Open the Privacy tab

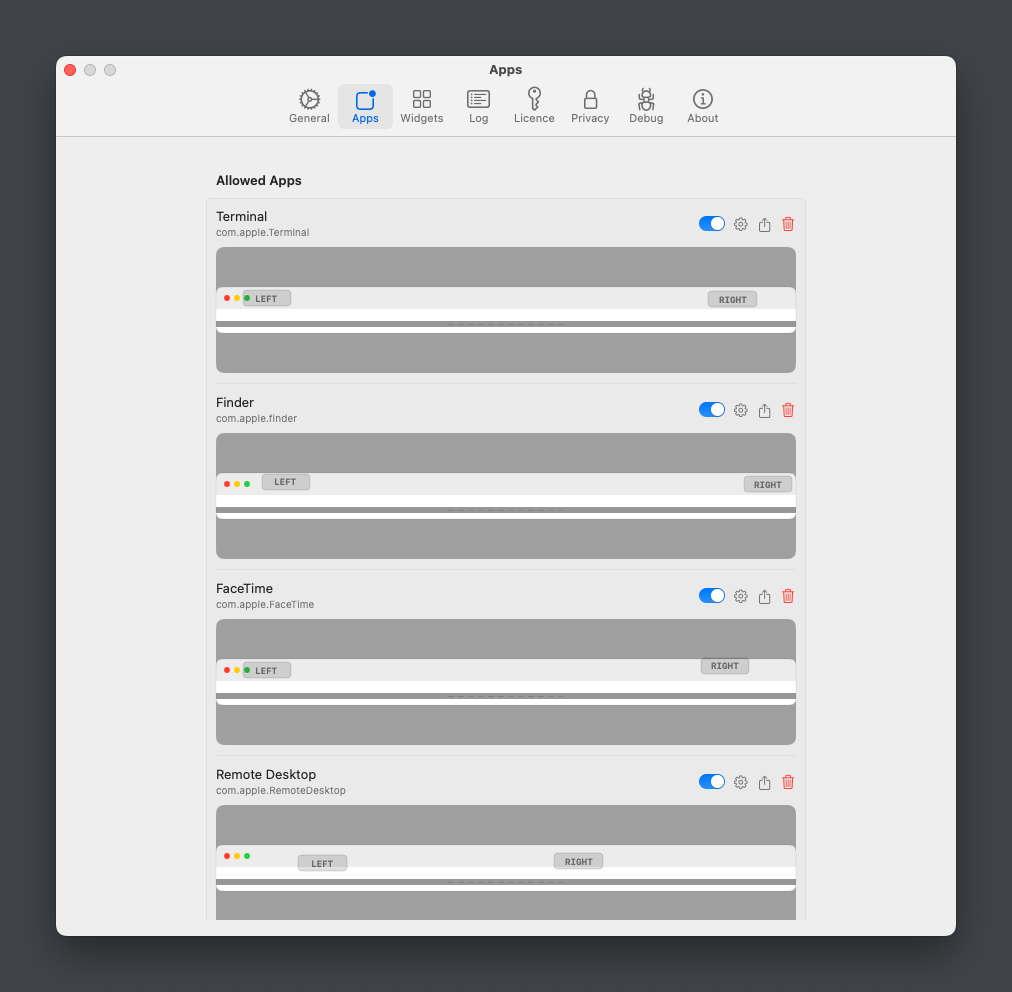click(590, 106)
